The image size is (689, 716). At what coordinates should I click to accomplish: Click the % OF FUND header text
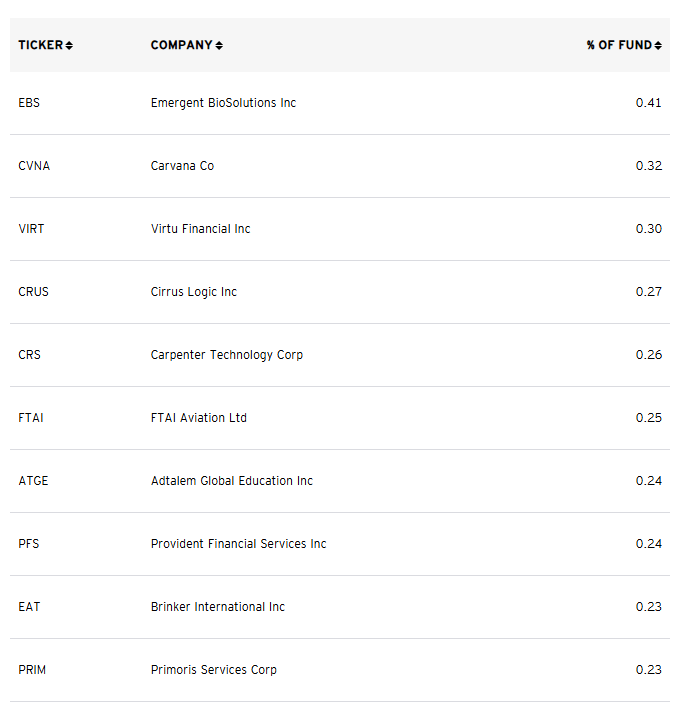pos(619,45)
